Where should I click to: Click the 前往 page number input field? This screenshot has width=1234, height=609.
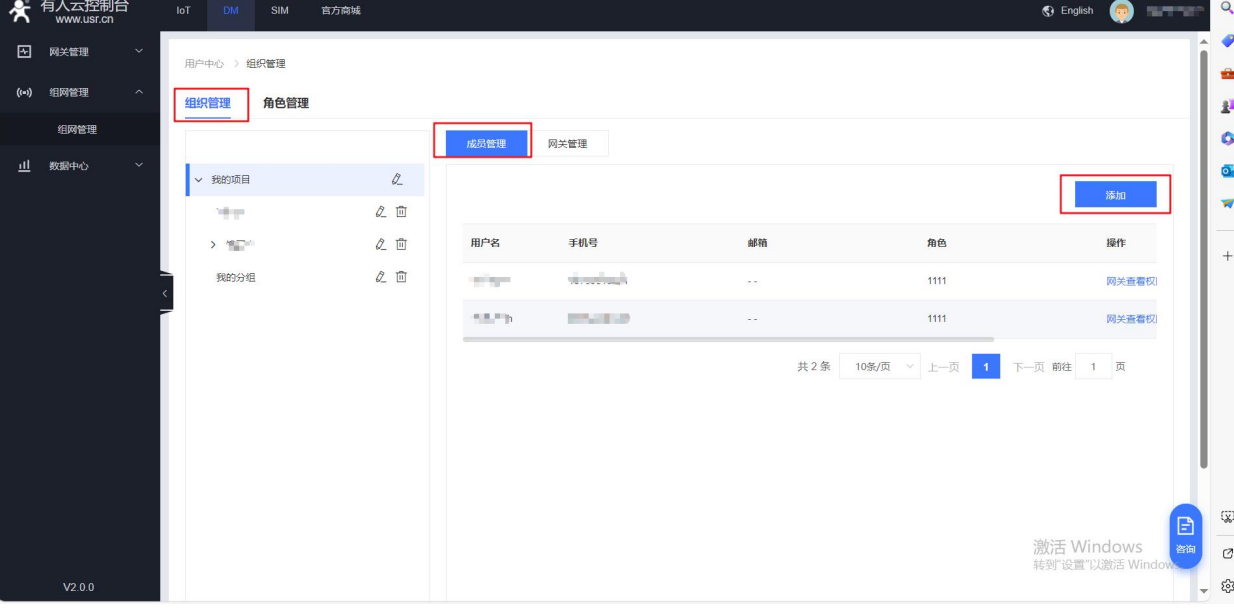pos(1093,367)
